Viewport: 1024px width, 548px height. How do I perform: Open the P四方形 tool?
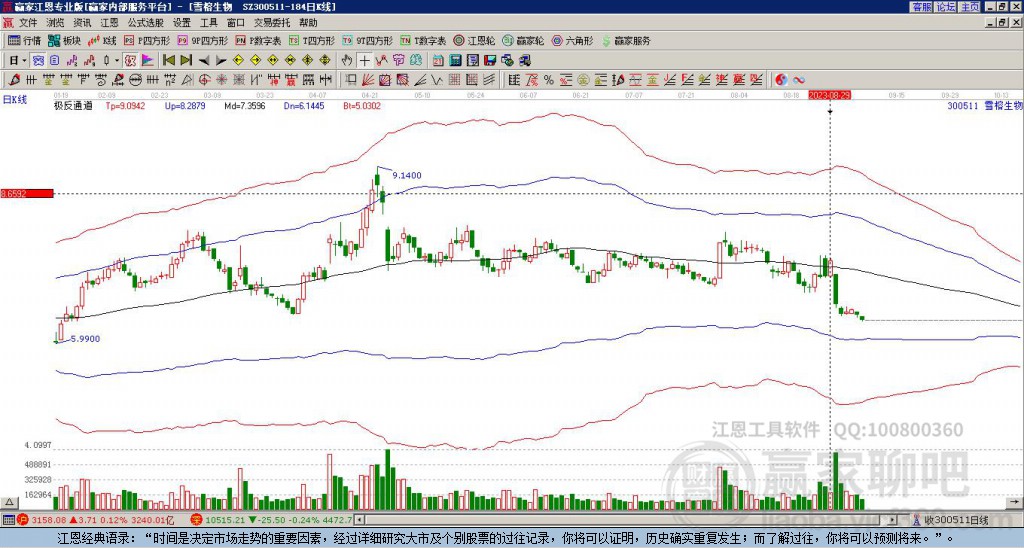(x=148, y=40)
